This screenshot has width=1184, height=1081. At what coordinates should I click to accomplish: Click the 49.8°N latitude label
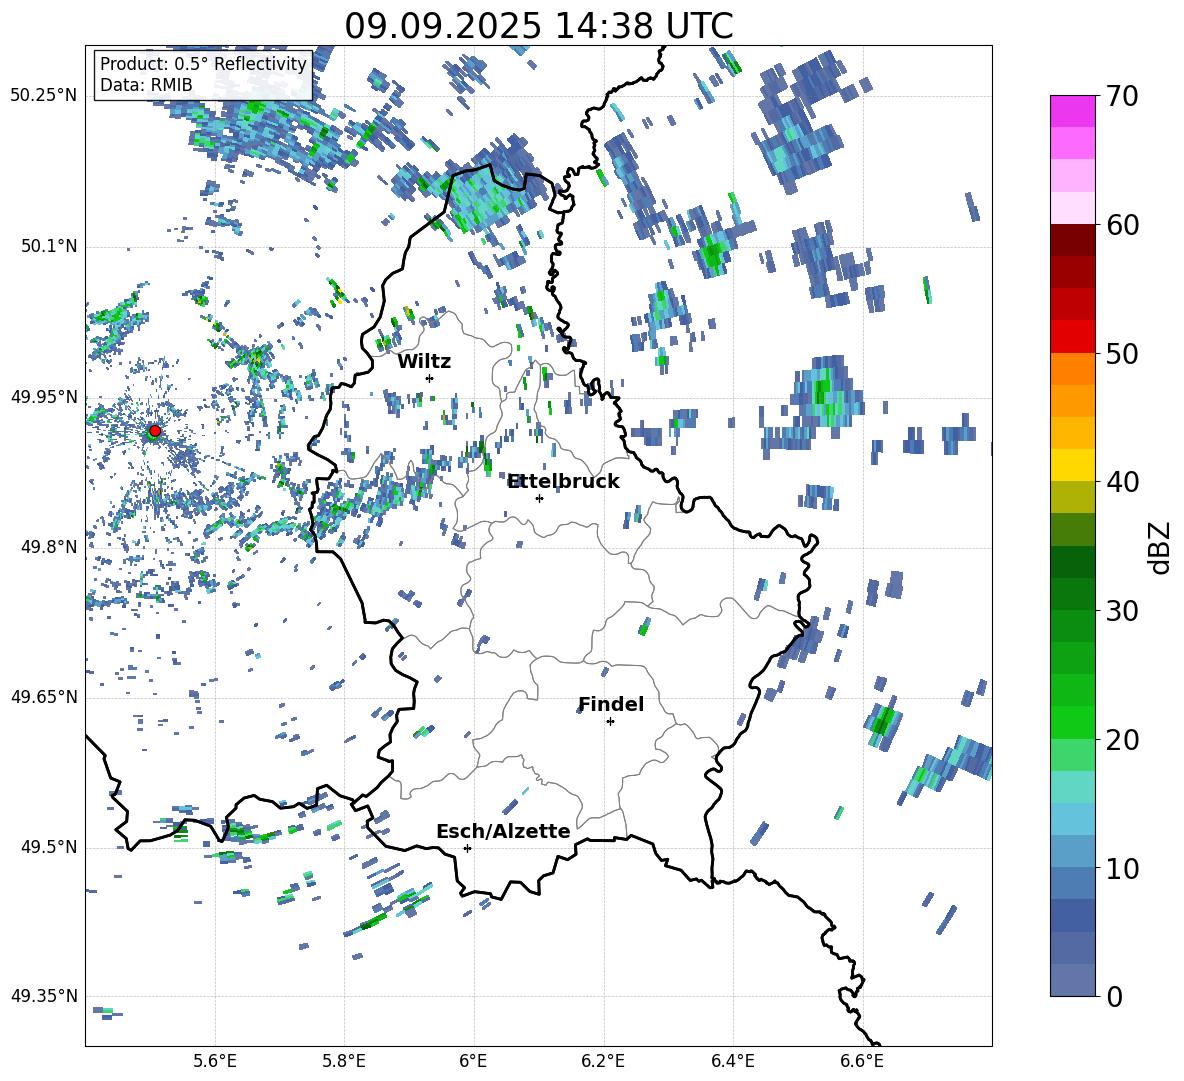tap(50, 547)
